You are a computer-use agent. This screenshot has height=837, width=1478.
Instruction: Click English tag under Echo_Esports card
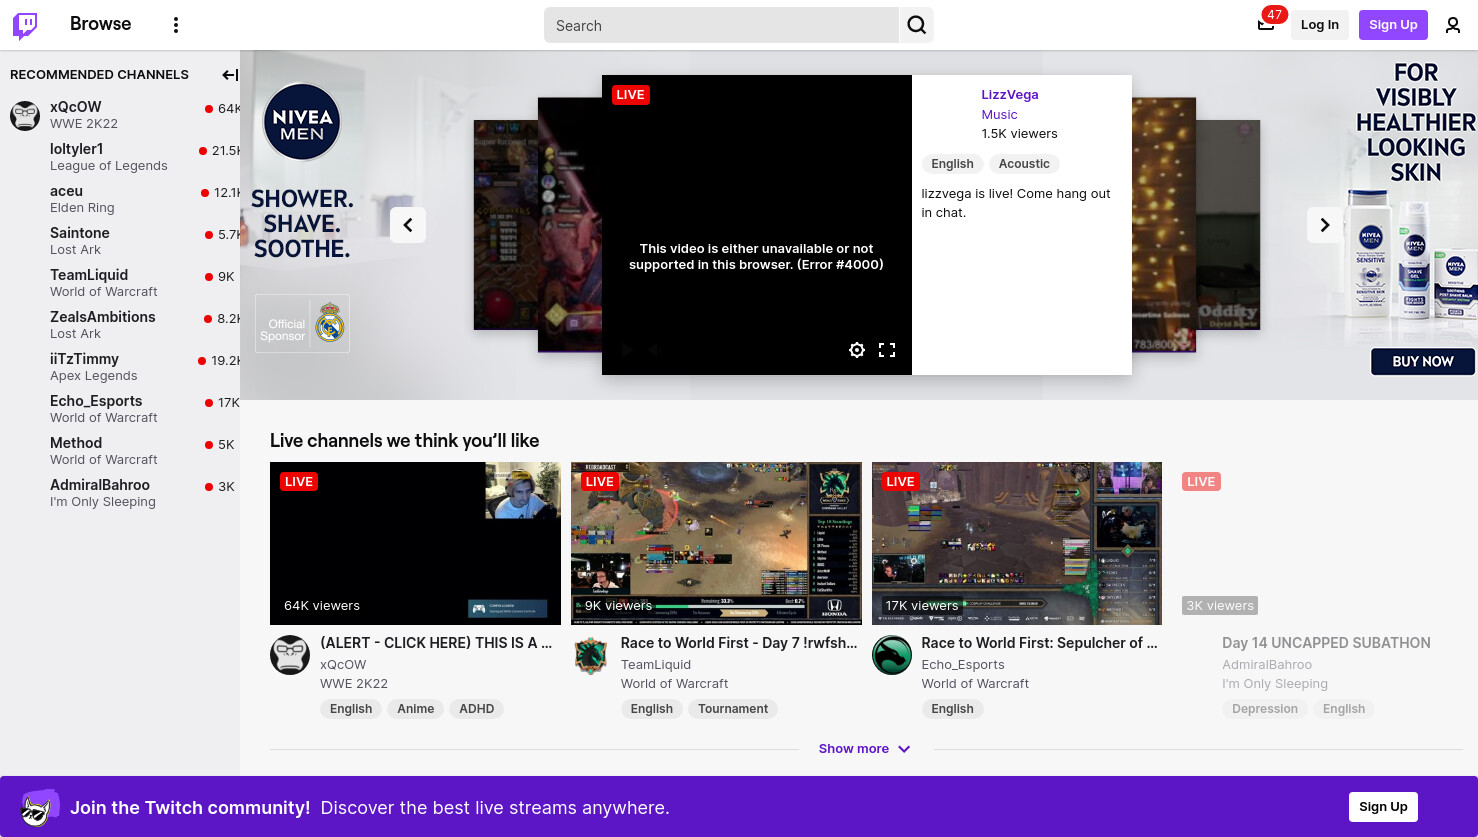pos(952,709)
